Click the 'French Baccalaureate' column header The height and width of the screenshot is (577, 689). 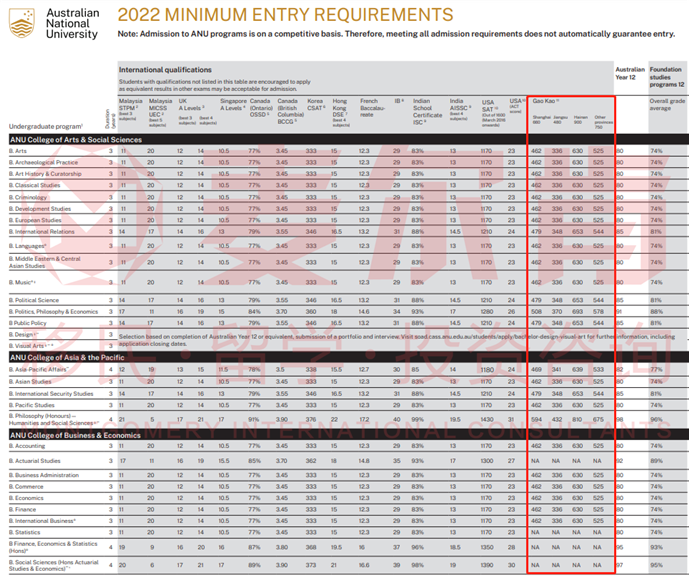[372, 108]
